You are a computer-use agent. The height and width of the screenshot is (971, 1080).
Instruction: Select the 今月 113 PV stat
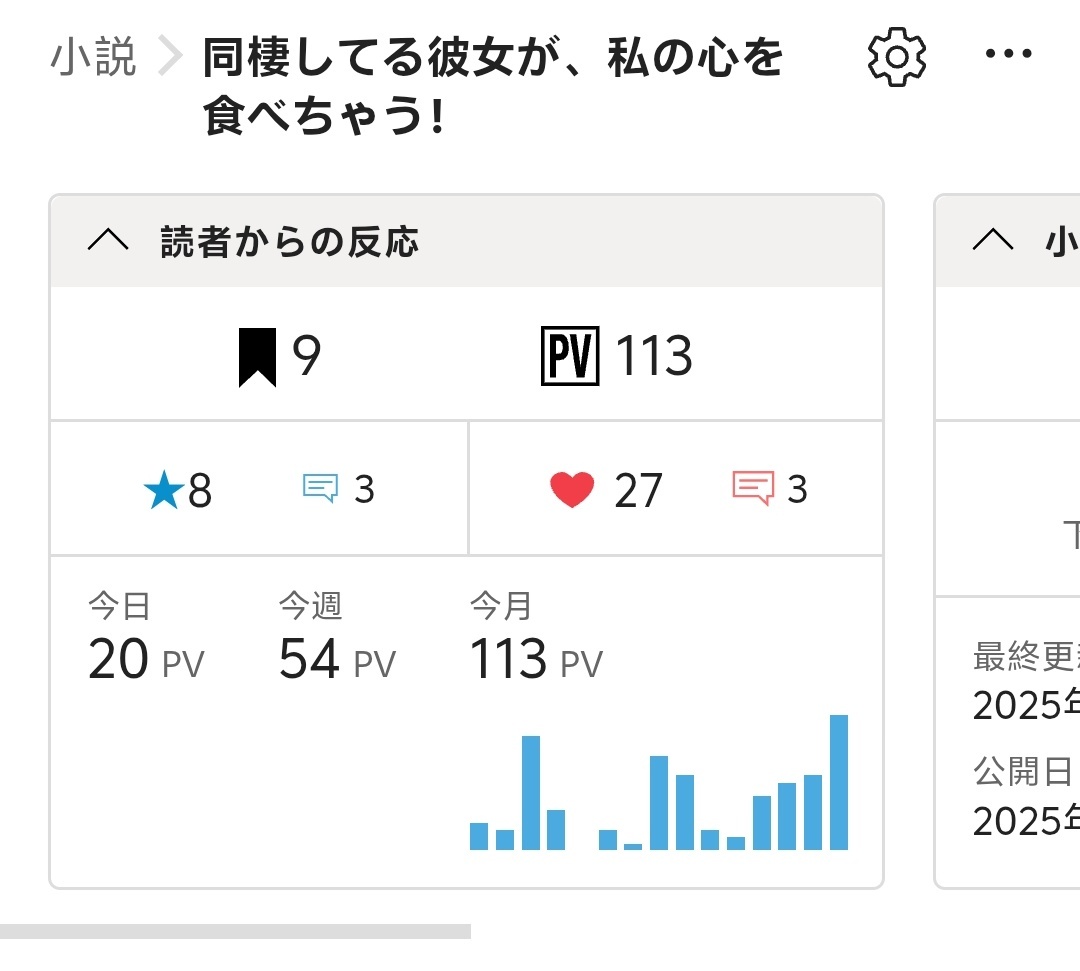[x=536, y=639]
